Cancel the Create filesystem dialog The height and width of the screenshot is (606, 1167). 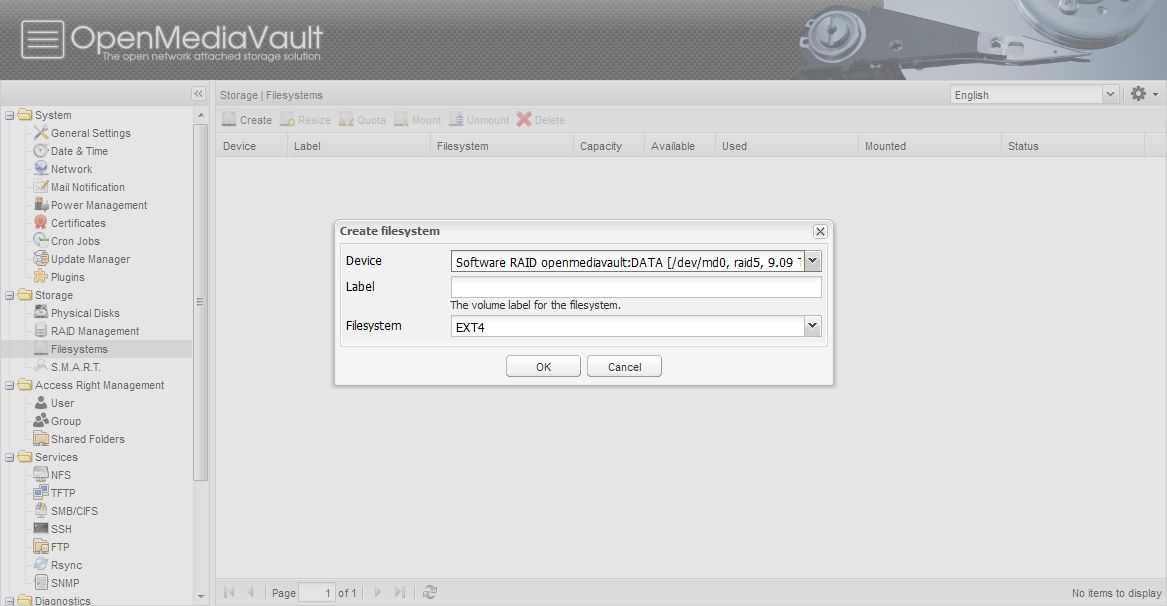(624, 366)
